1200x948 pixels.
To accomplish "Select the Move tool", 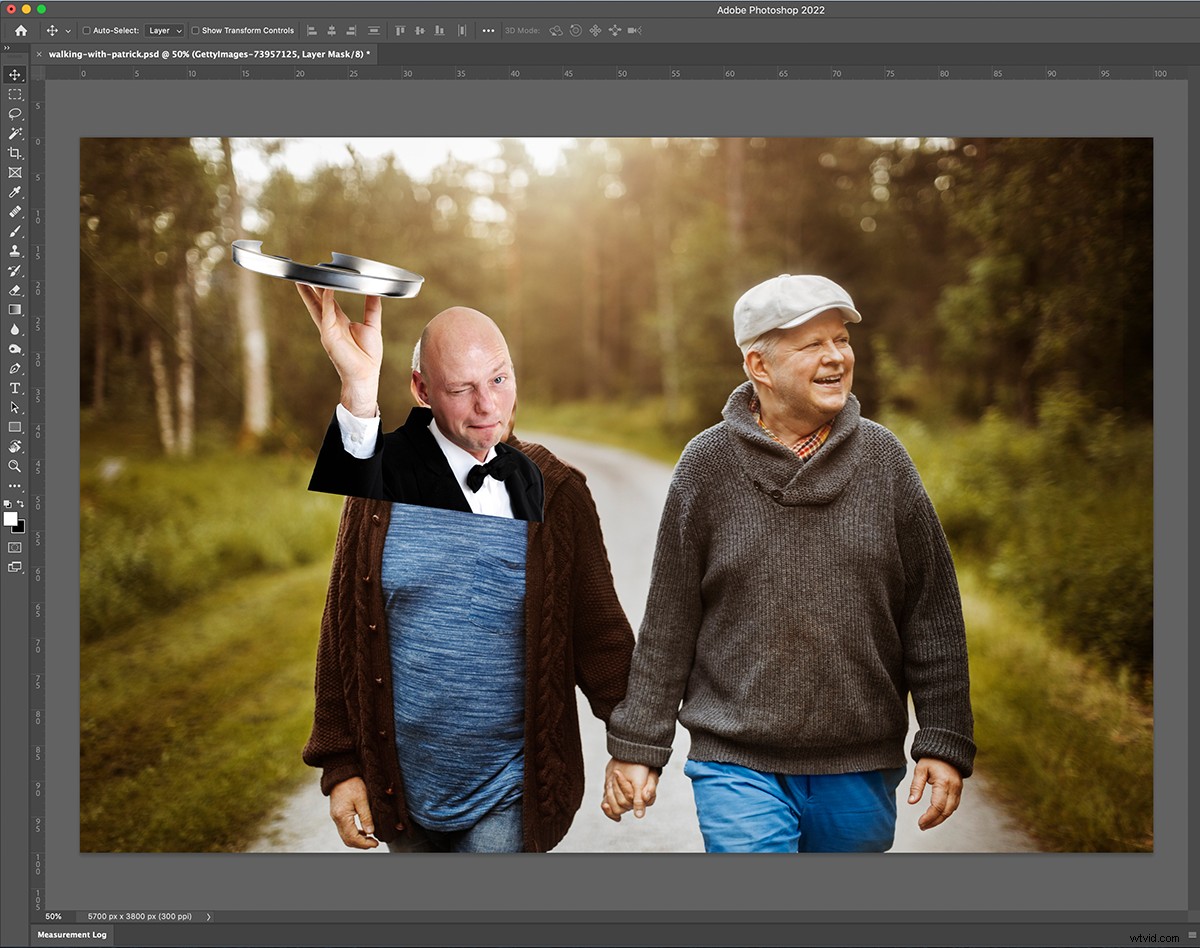I will pyautogui.click(x=14, y=74).
